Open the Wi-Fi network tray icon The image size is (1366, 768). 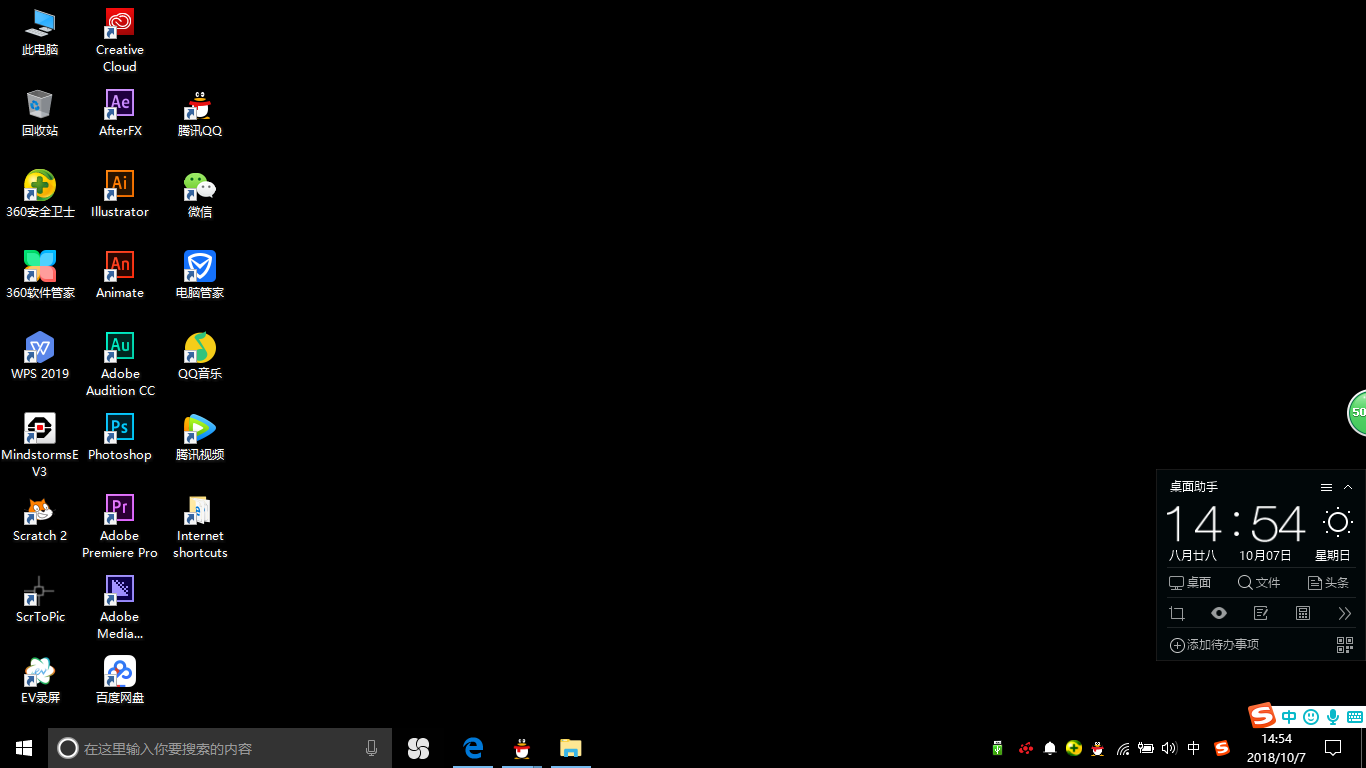point(1122,748)
